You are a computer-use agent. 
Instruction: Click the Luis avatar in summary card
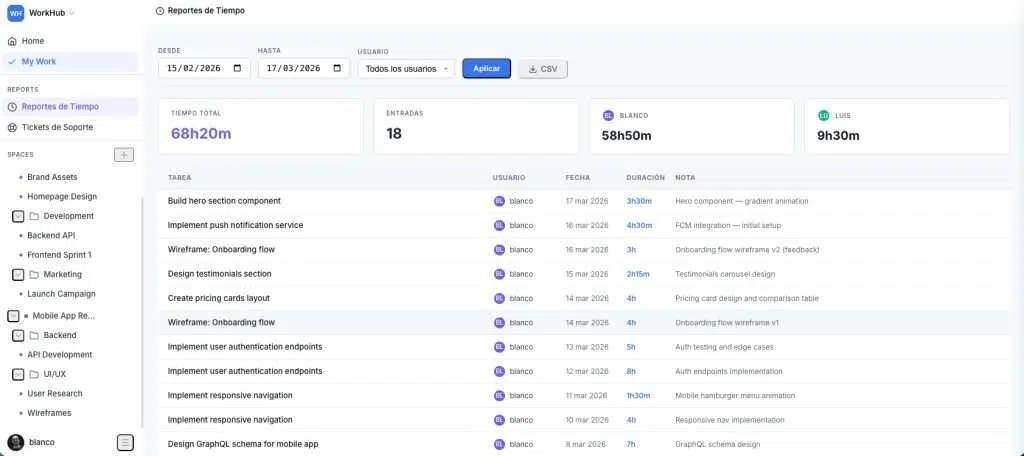click(824, 116)
